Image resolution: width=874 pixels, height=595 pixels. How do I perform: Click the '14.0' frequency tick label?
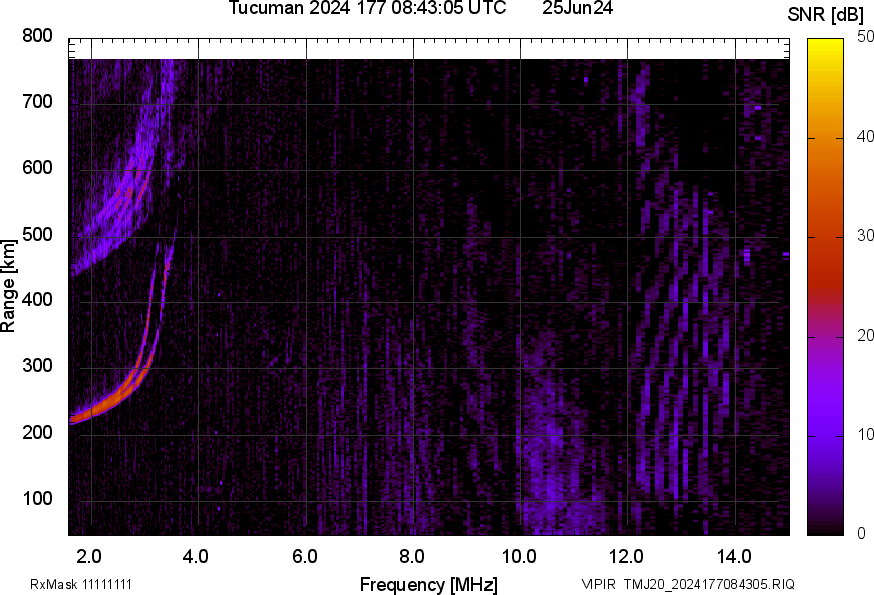[x=734, y=556]
